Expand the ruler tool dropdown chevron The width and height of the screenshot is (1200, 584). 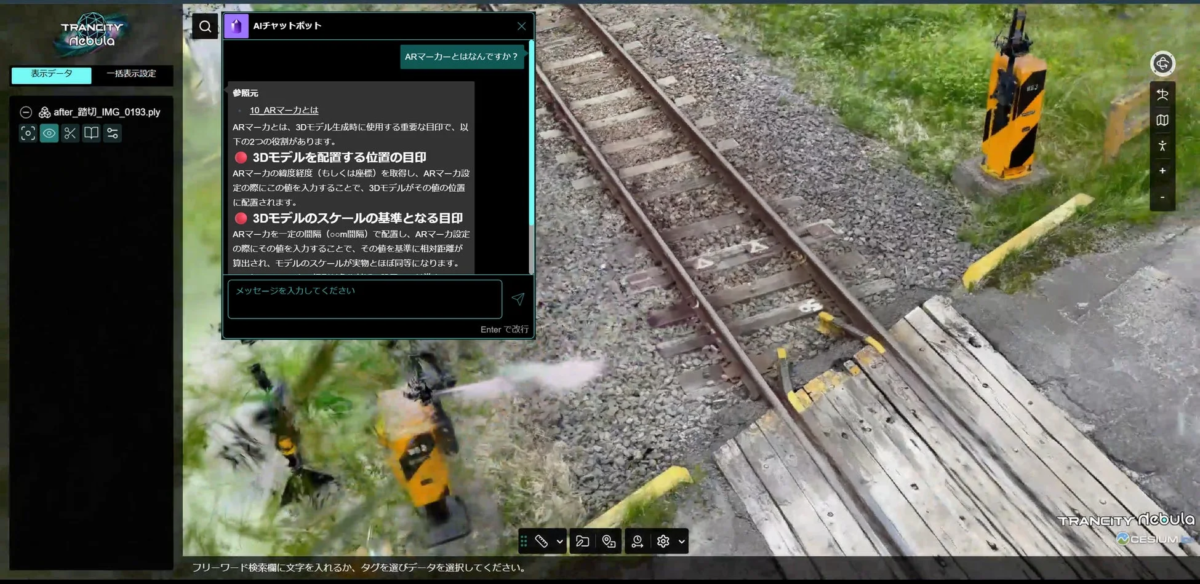pyautogui.click(x=560, y=541)
